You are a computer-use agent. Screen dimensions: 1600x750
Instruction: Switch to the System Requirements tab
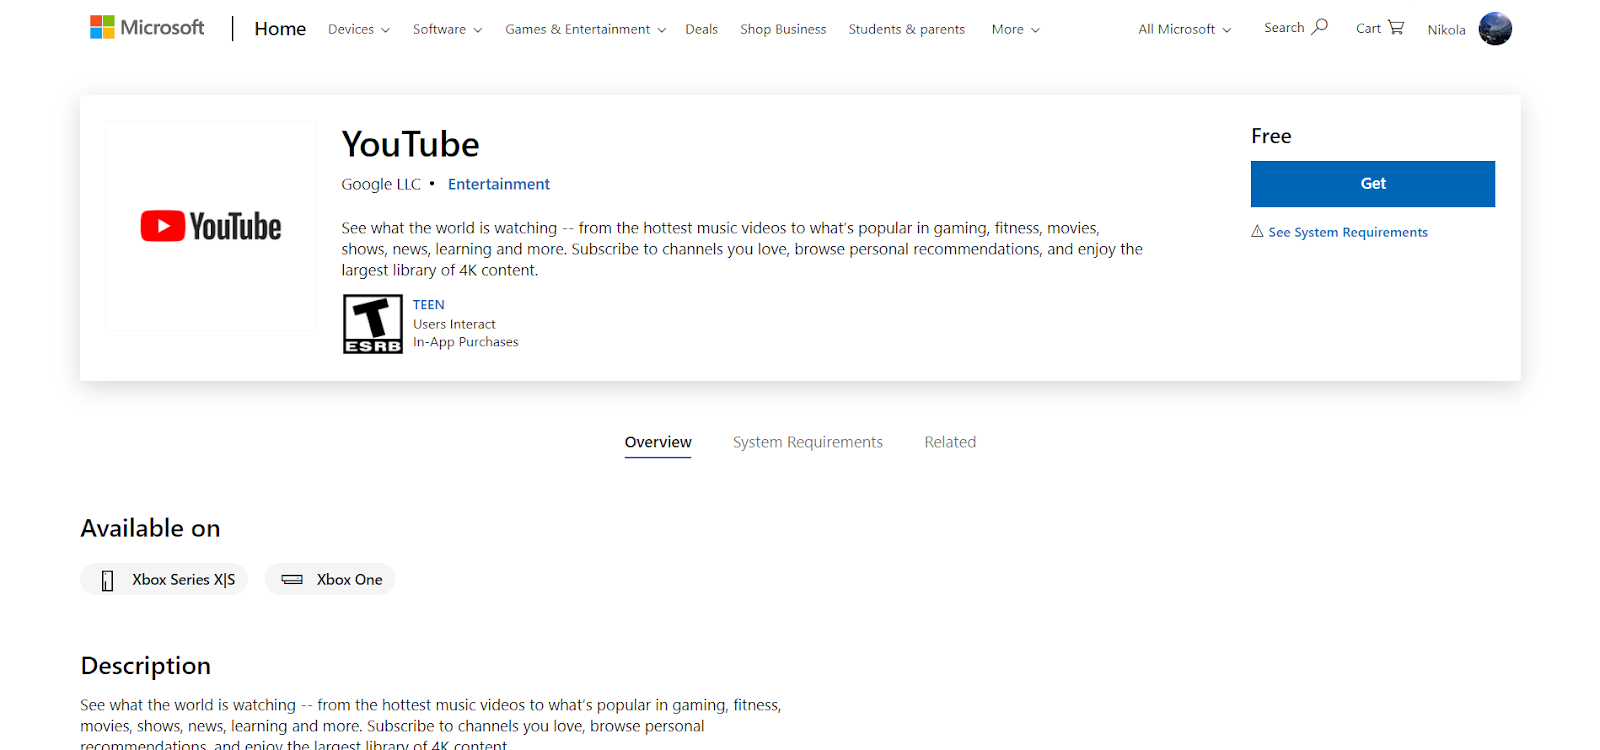pyautogui.click(x=808, y=442)
